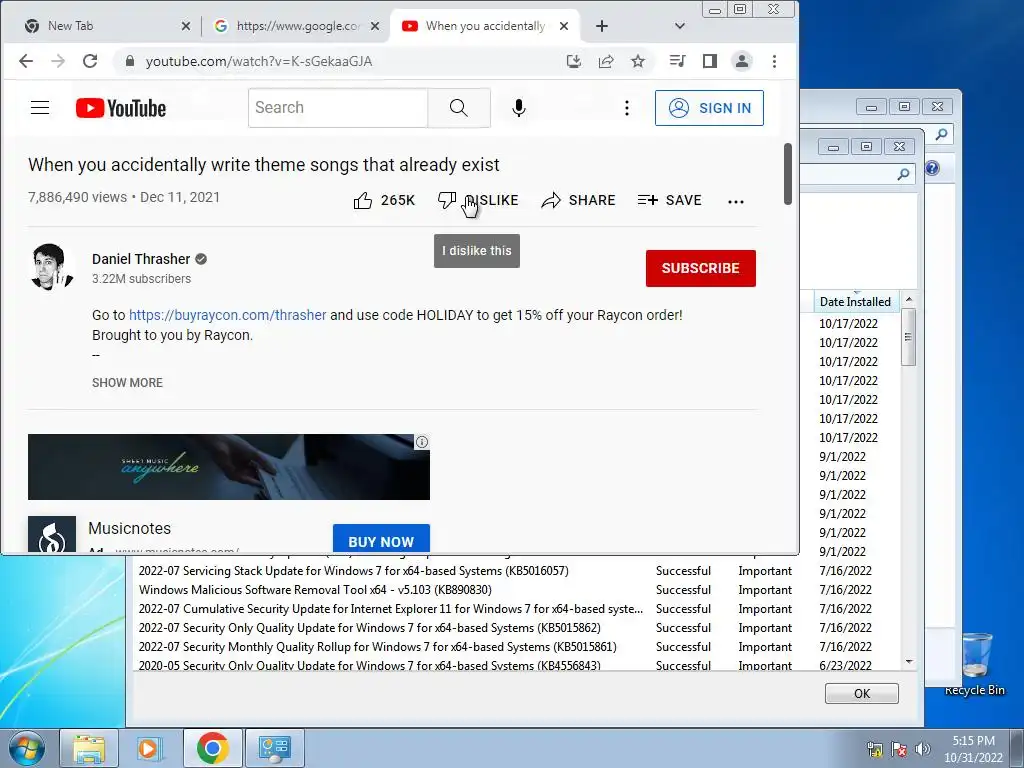Image resolution: width=1024 pixels, height=768 pixels.
Task: Subscribe to Daniel Thrasher
Action: pyautogui.click(x=701, y=268)
